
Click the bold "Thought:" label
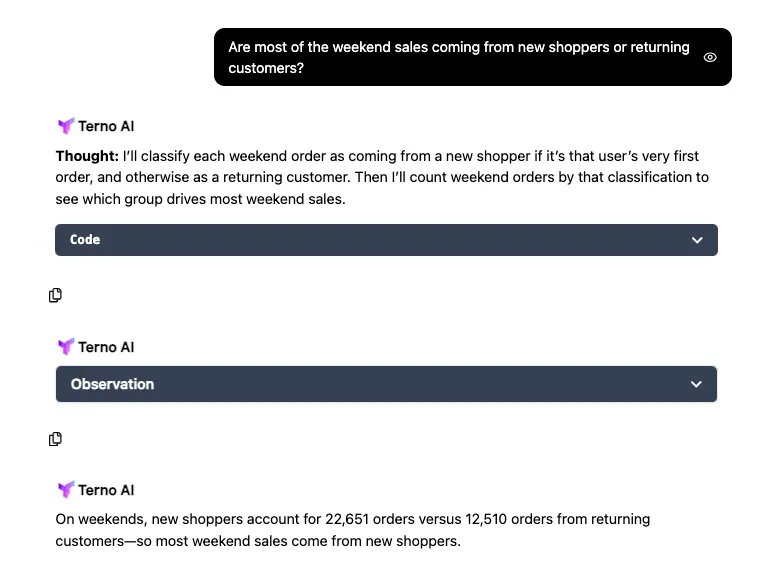(x=87, y=156)
